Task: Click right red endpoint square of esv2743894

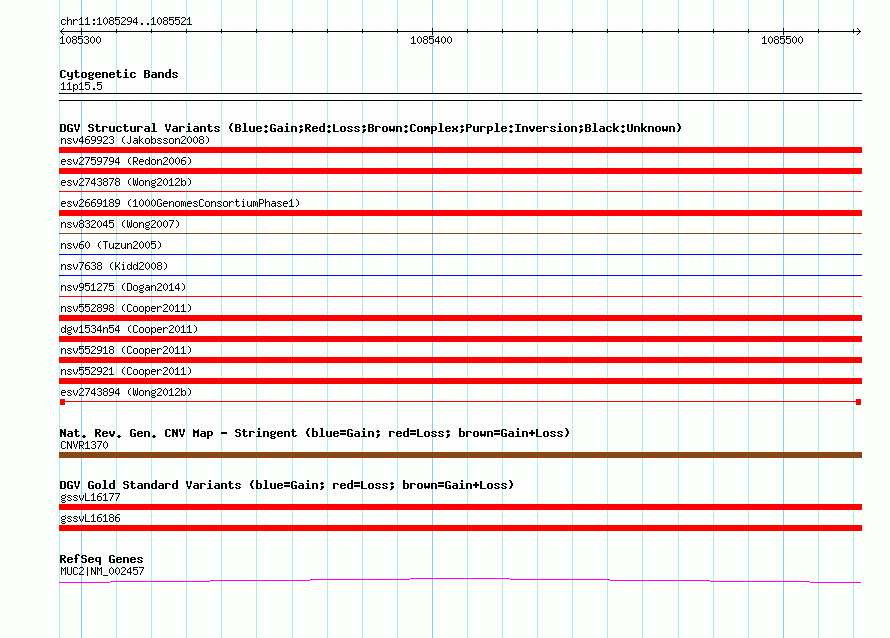Action: [x=858, y=402]
